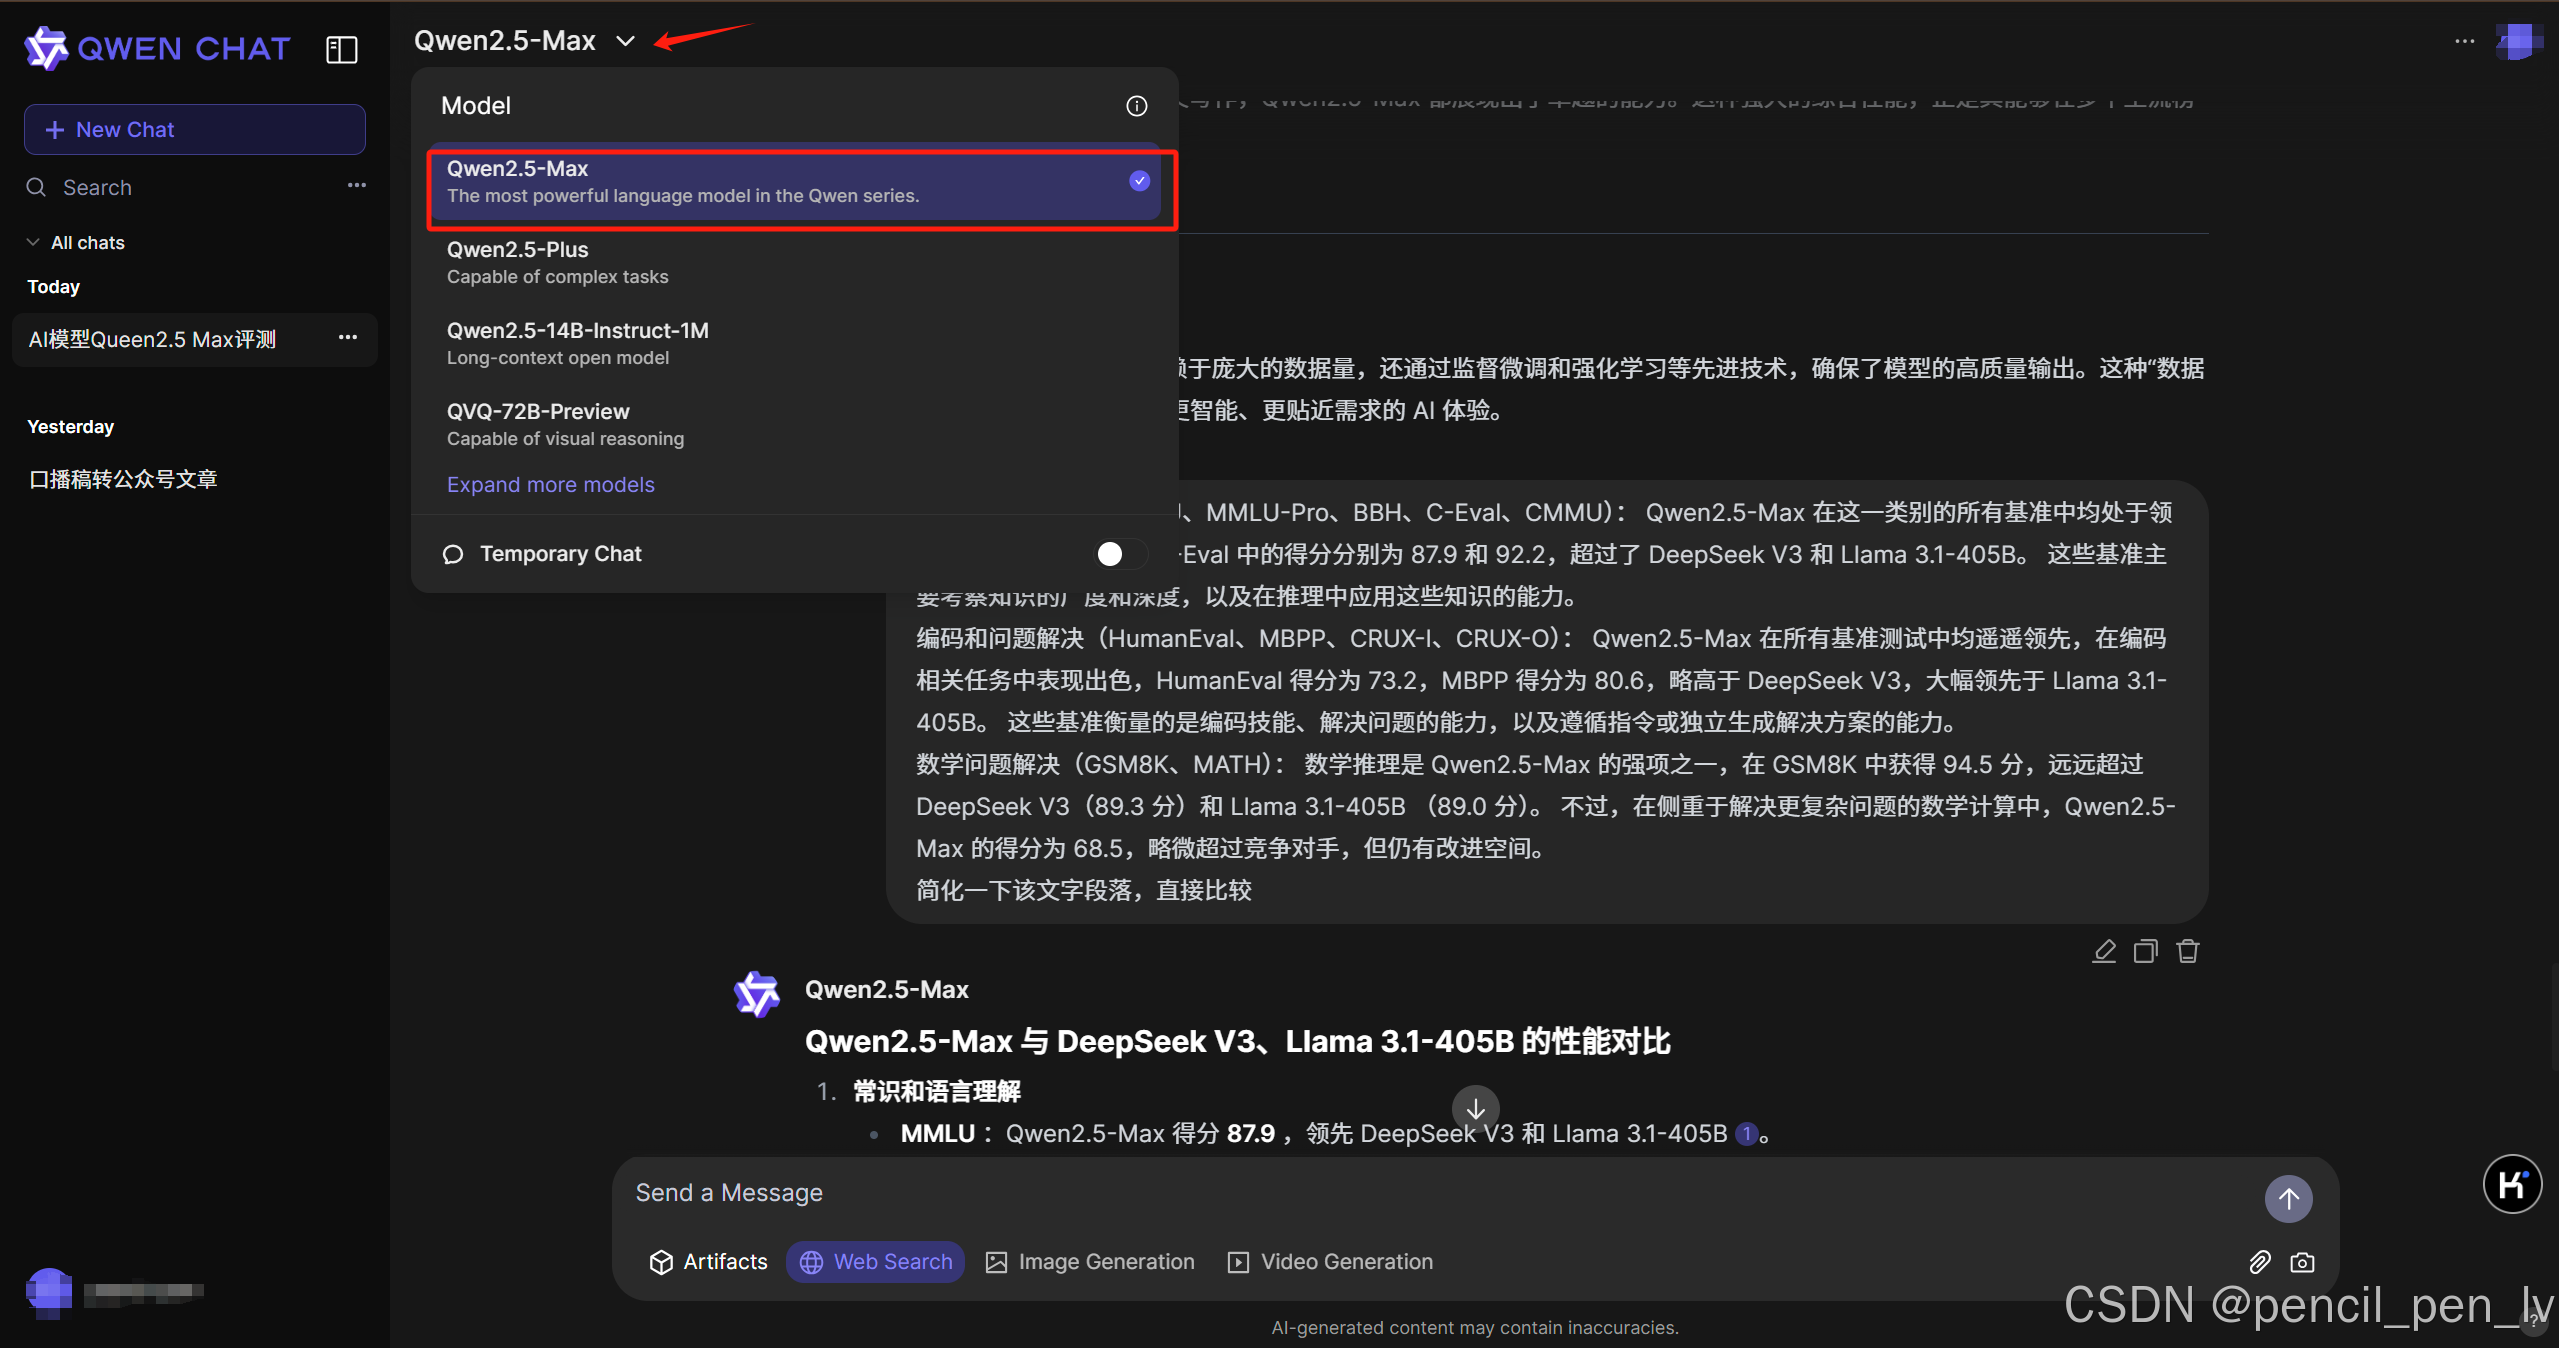Click the model info icon

[x=1136, y=106]
